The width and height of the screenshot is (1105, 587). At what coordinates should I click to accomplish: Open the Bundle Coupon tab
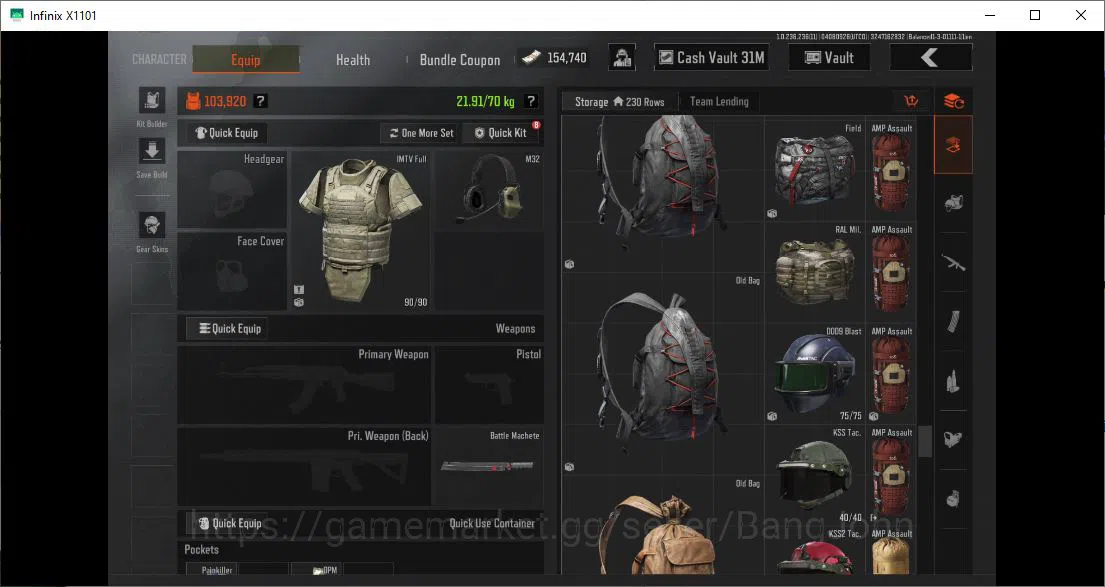(460, 60)
